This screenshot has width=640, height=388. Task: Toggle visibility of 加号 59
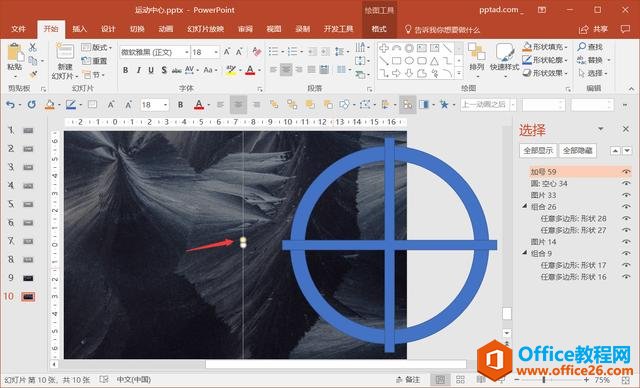(x=626, y=172)
